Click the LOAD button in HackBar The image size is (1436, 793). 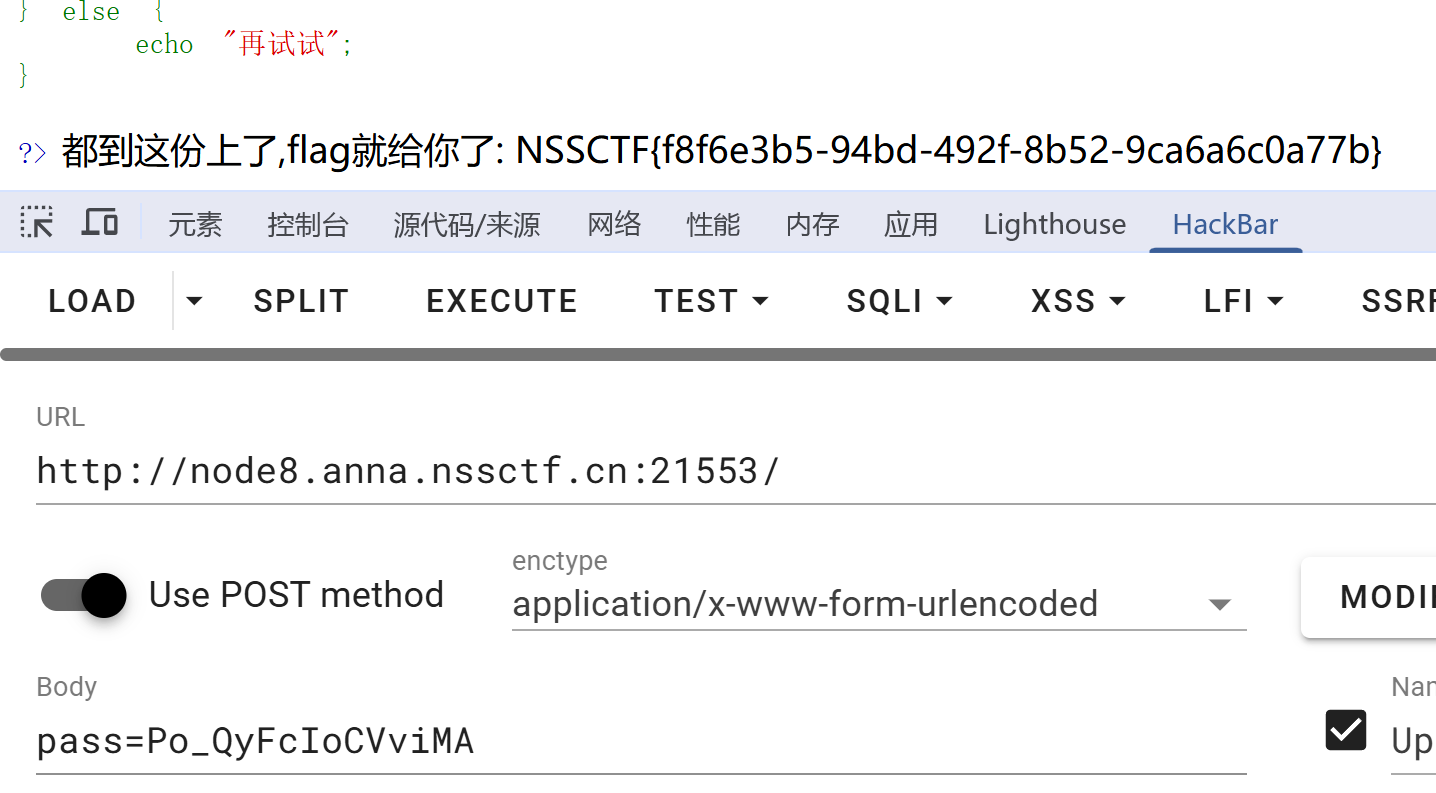coord(92,301)
